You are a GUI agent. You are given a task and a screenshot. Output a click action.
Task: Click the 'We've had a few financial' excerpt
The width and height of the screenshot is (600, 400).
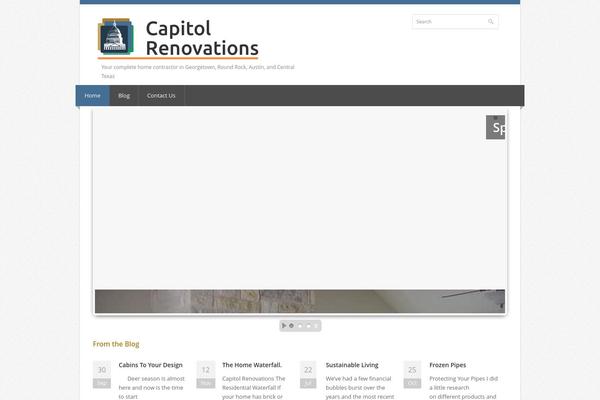pos(360,387)
